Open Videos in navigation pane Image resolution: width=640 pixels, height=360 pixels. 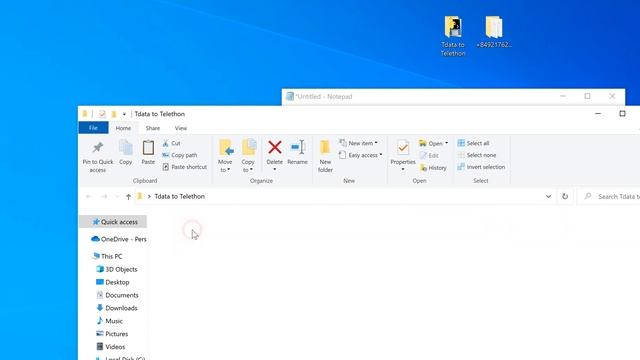point(111,347)
